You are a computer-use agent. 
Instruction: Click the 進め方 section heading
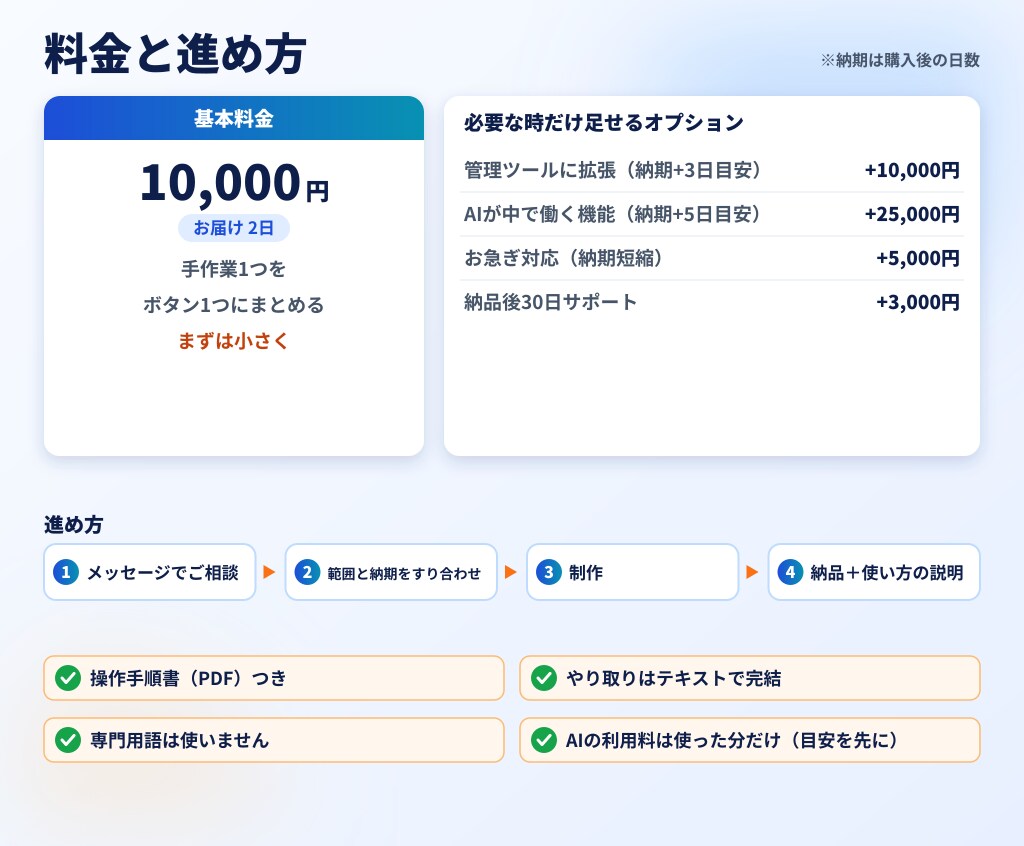pyautogui.click(x=73, y=525)
